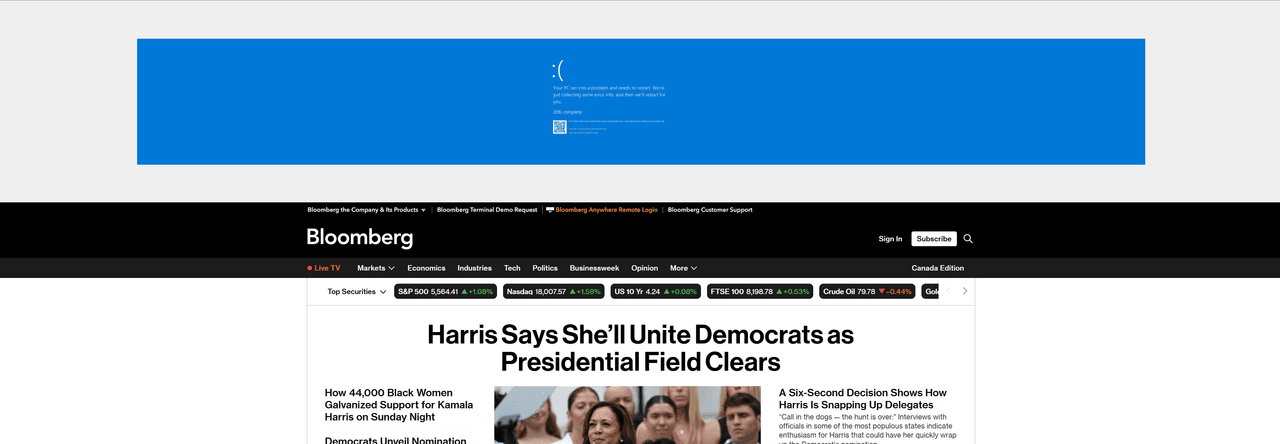Open the US 10 Yr ticker
The image size is (1280, 444).
656,292
